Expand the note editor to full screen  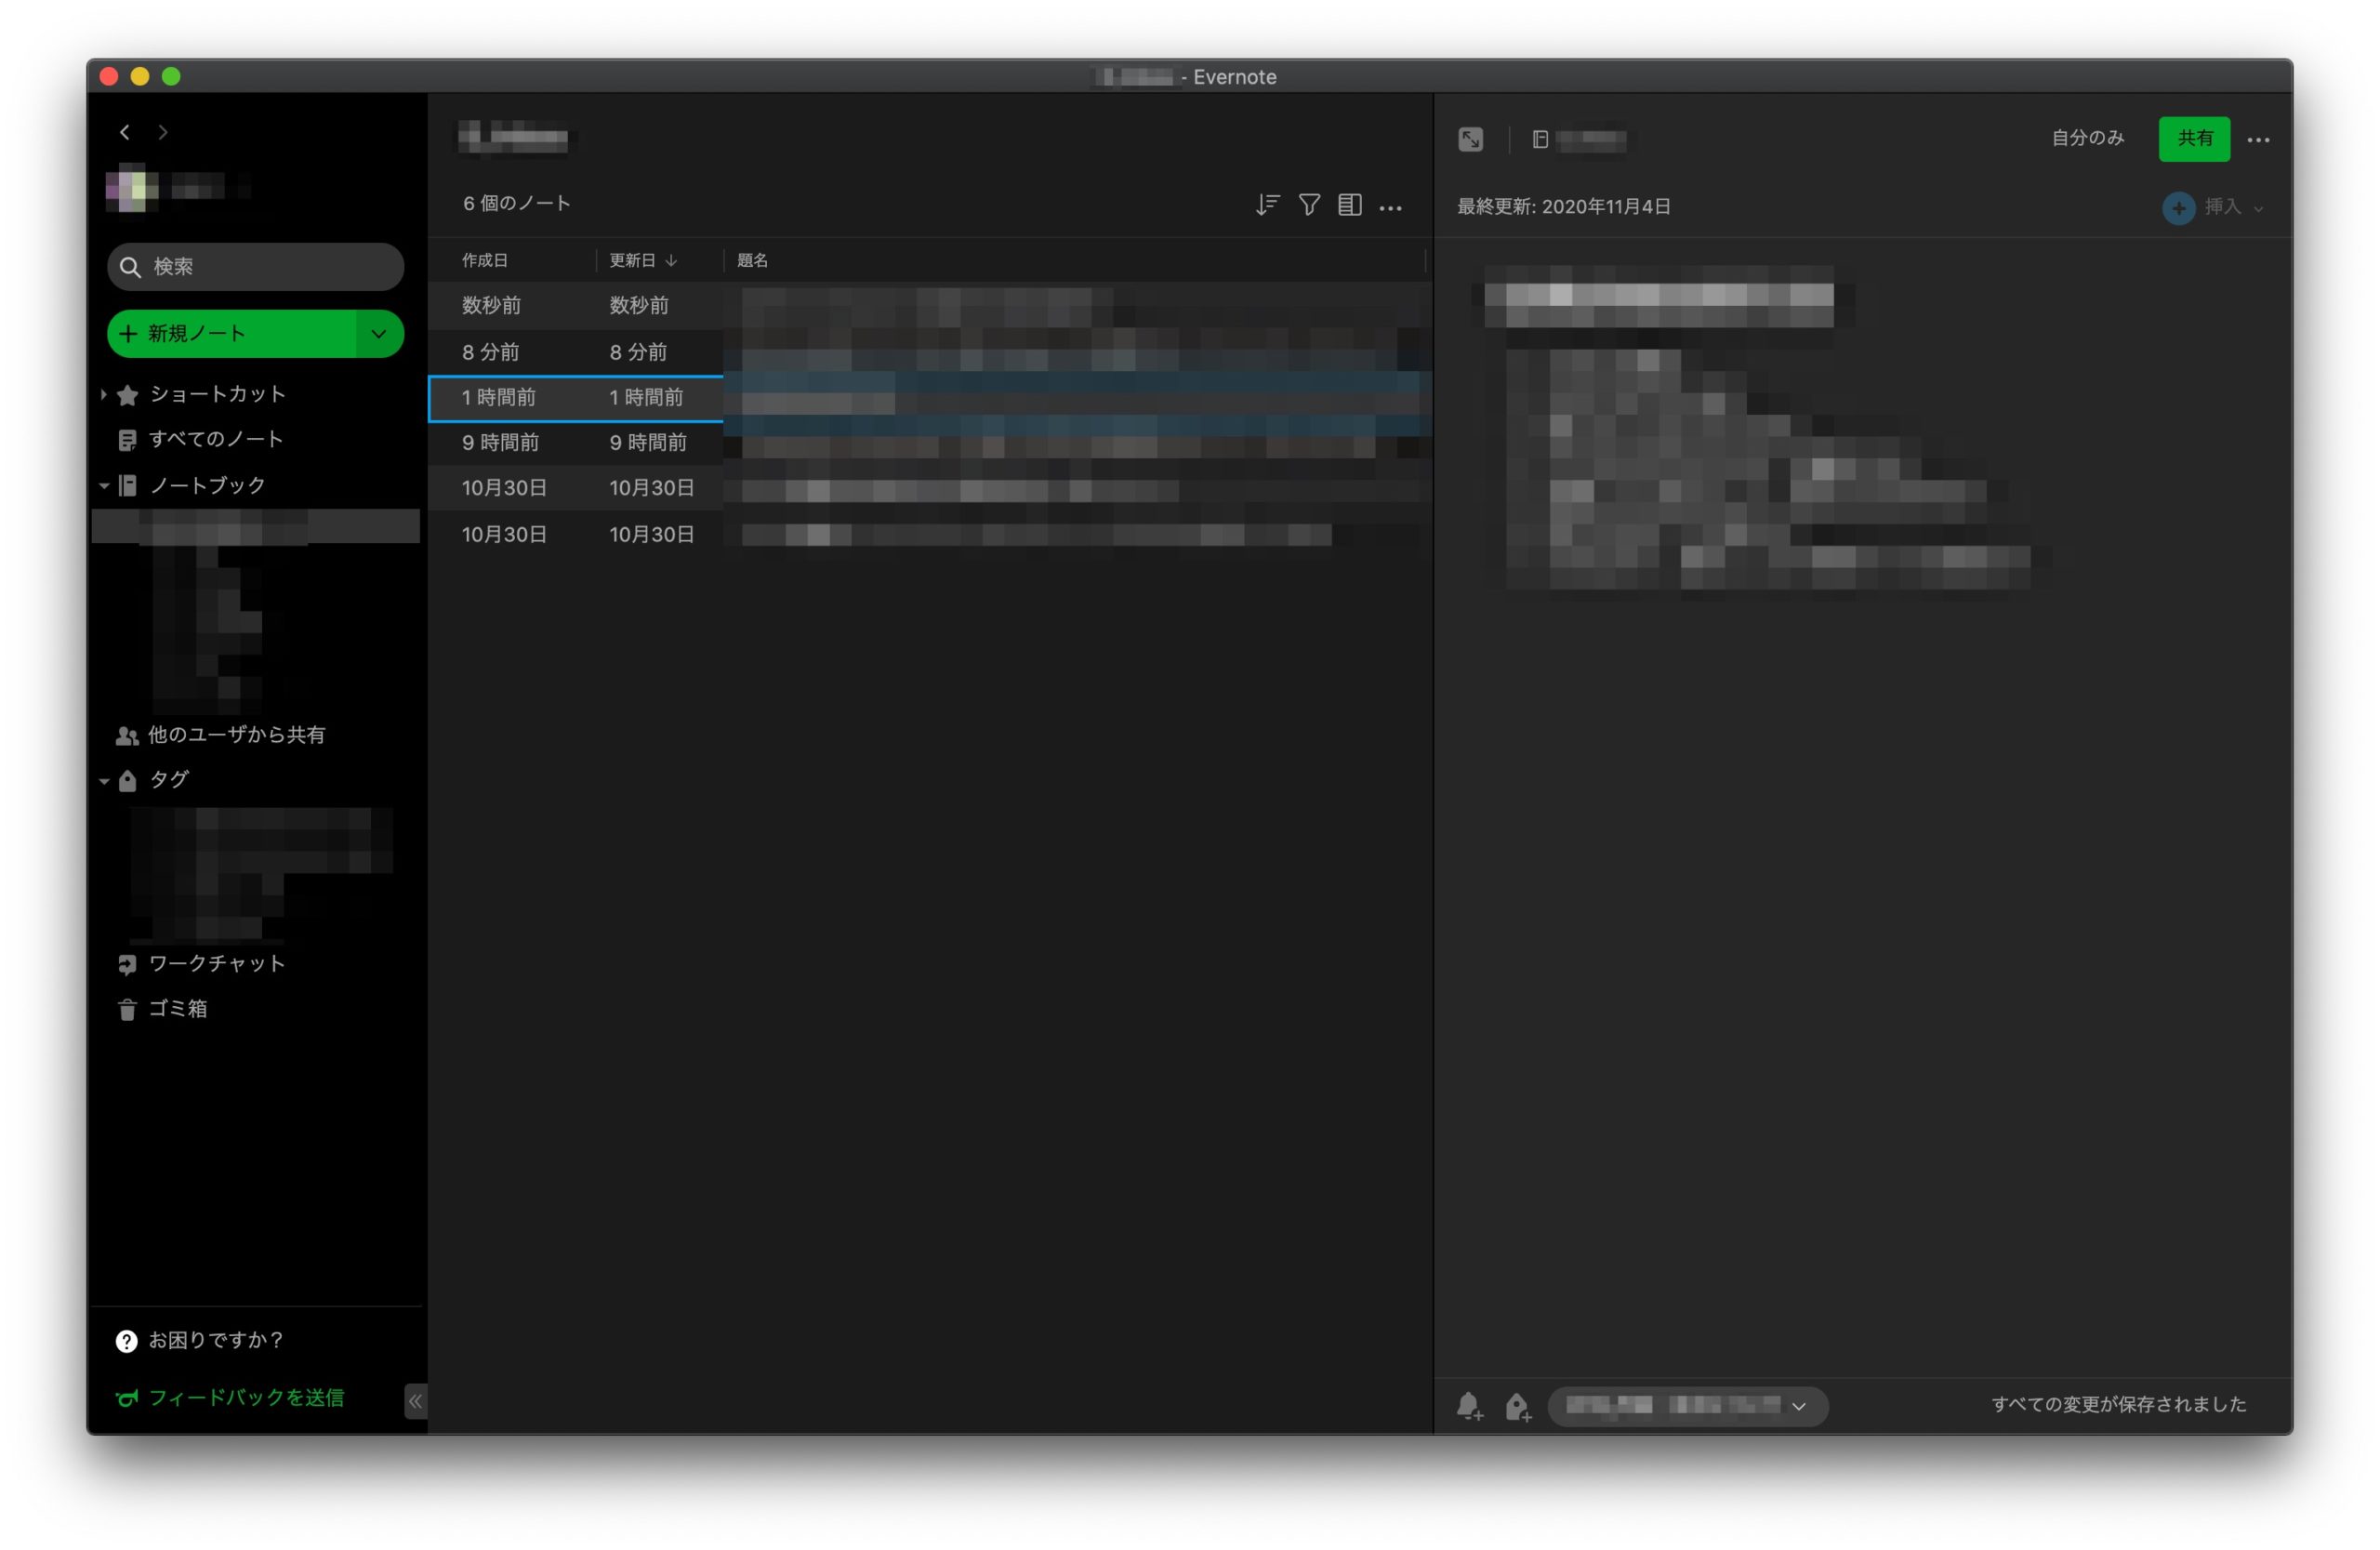(x=1470, y=140)
